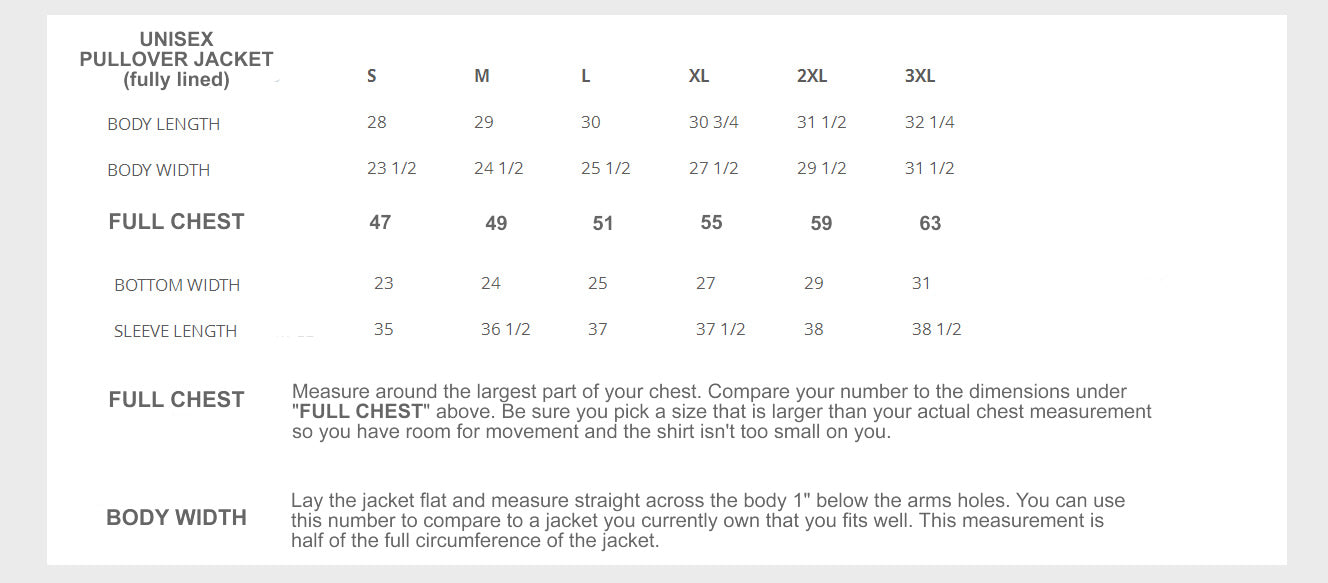Screen dimensions: 1328x583
Task: Select the M size column header
Action: (482, 76)
